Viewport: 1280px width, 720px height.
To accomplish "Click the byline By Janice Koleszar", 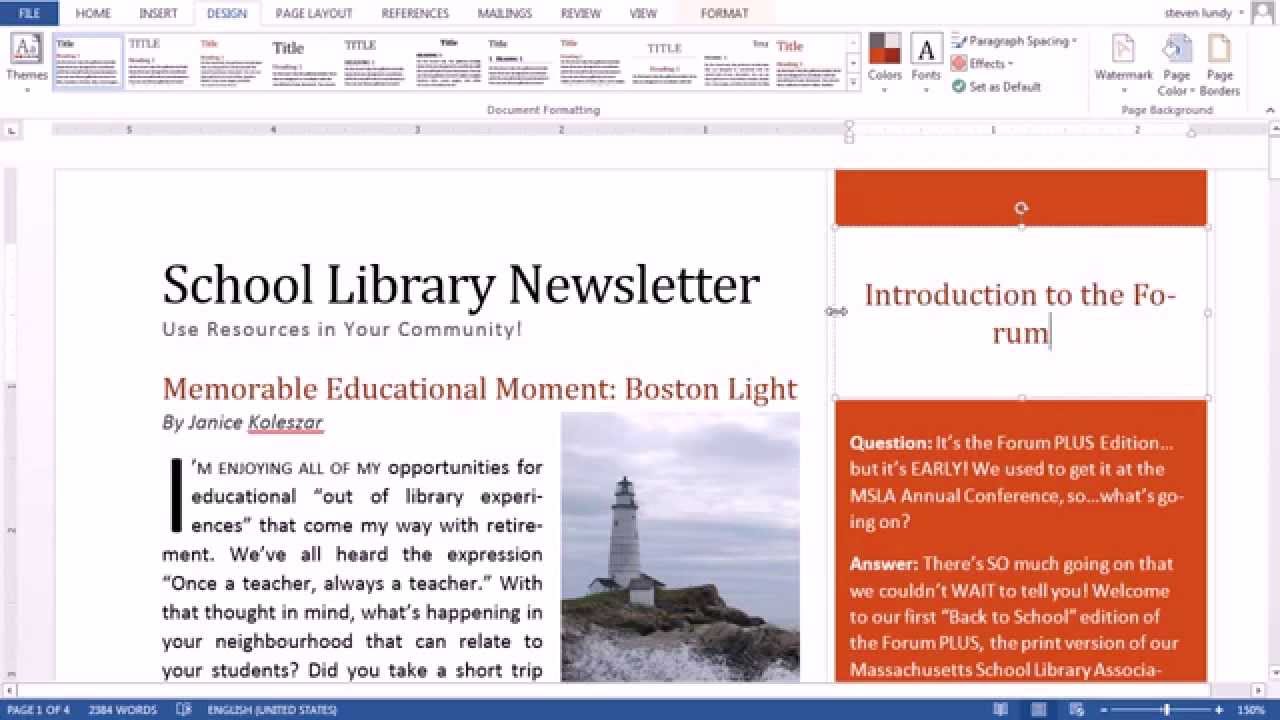I will (x=242, y=422).
